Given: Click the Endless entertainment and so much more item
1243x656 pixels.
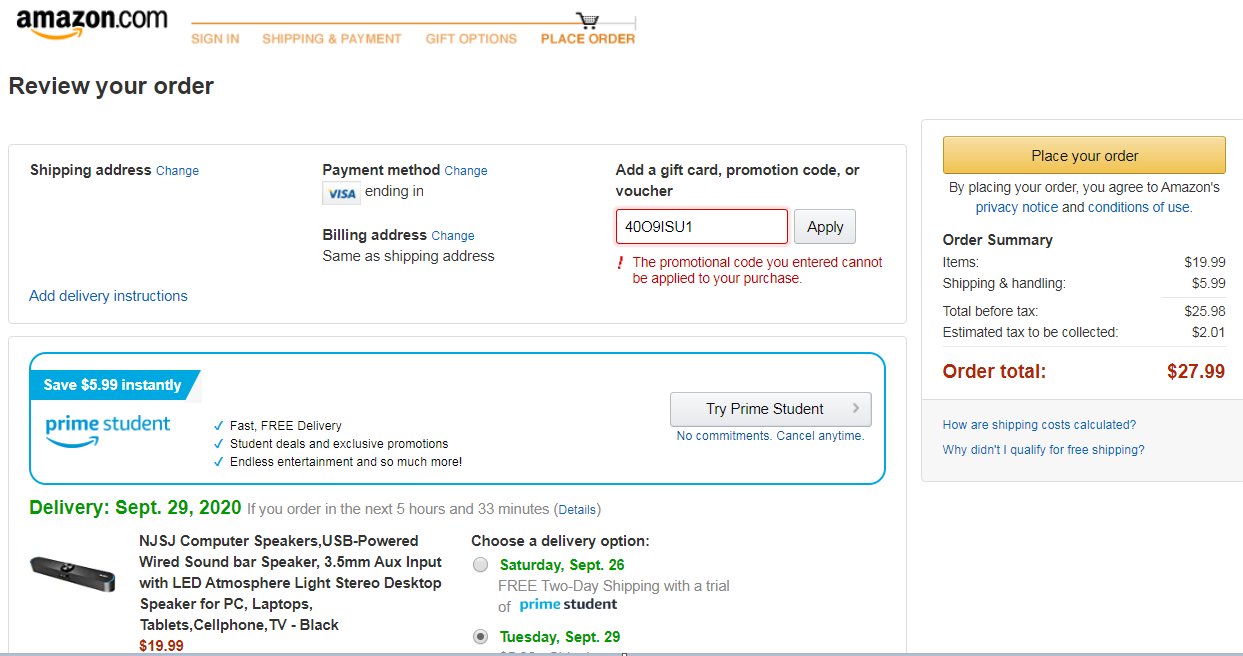Looking at the screenshot, I should [x=338, y=462].
